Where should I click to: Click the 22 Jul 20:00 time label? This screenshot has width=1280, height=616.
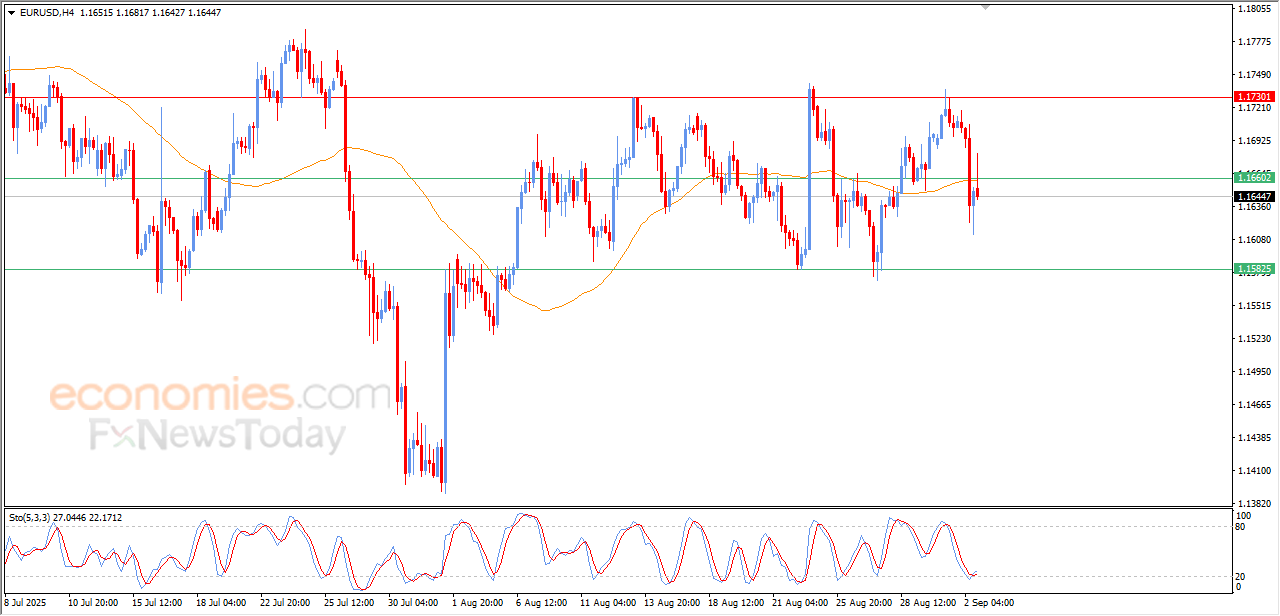[285, 603]
